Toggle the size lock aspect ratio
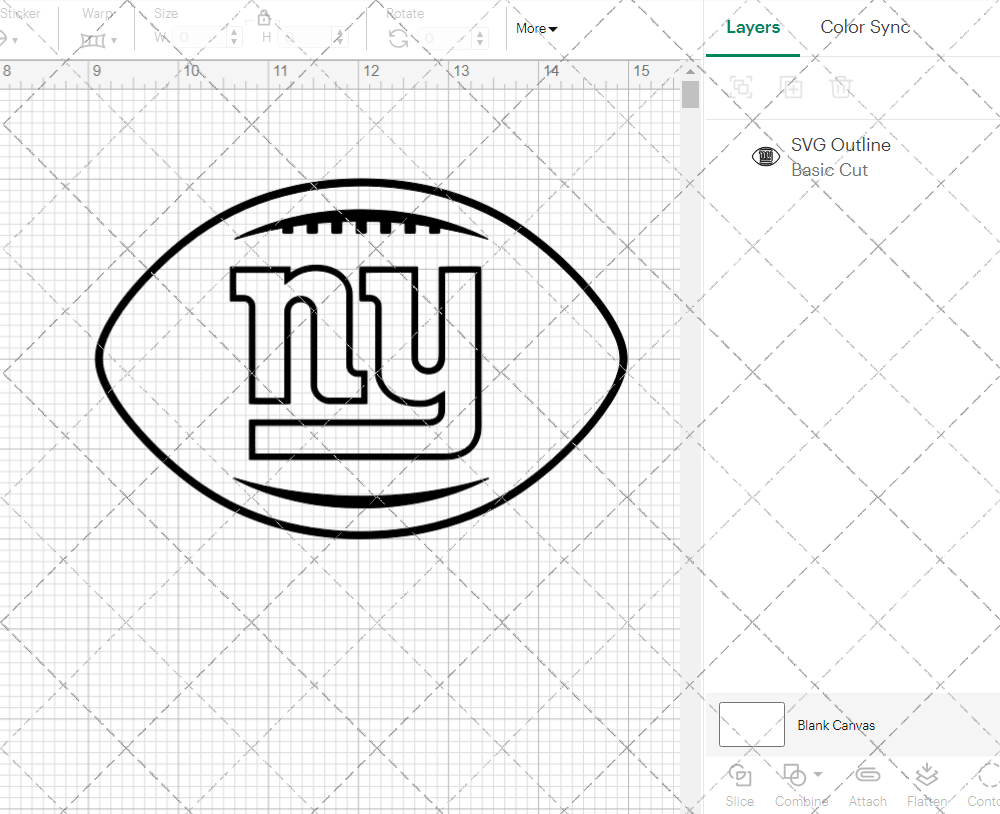 pos(263,18)
